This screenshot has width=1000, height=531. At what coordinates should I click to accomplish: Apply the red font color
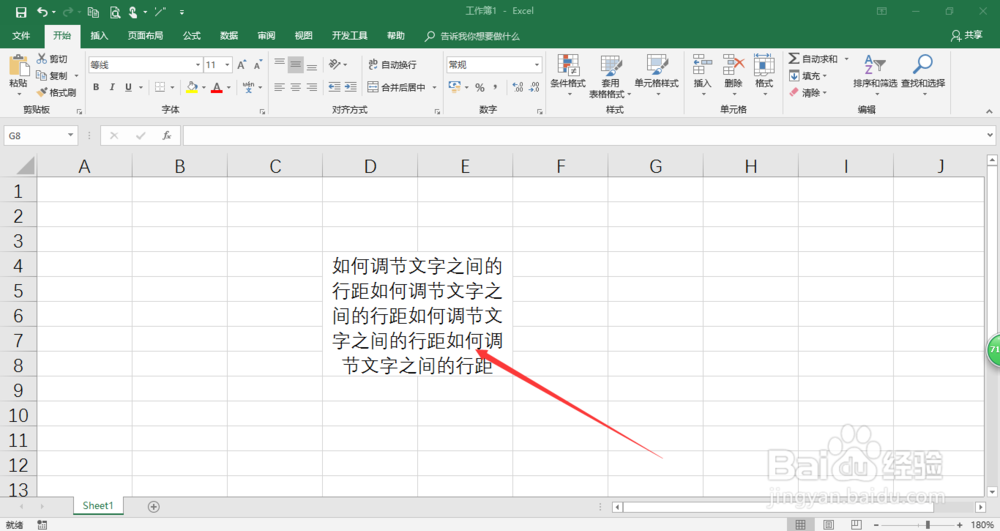click(x=217, y=87)
